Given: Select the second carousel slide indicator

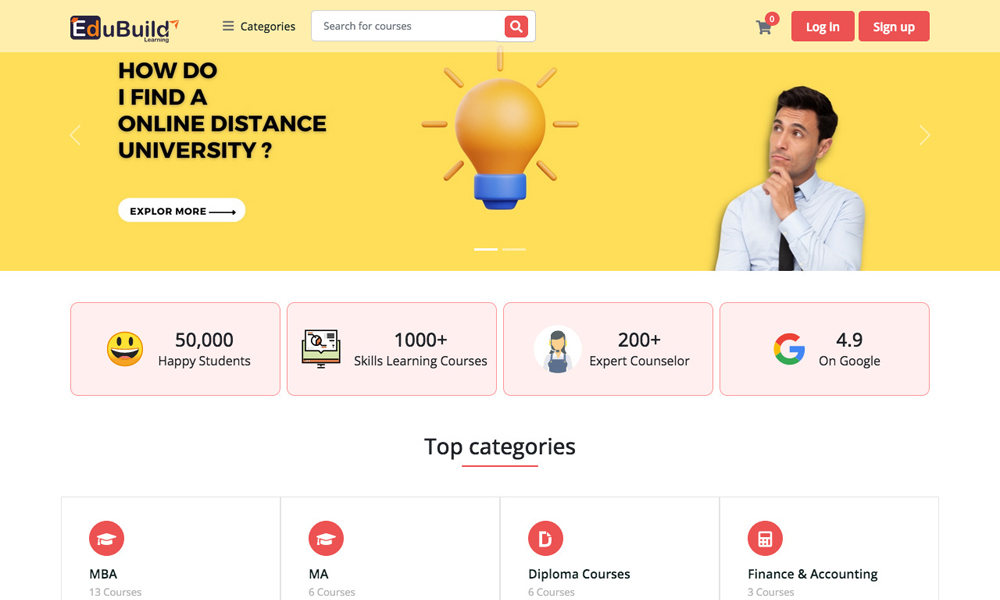Looking at the screenshot, I should [x=514, y=249].
